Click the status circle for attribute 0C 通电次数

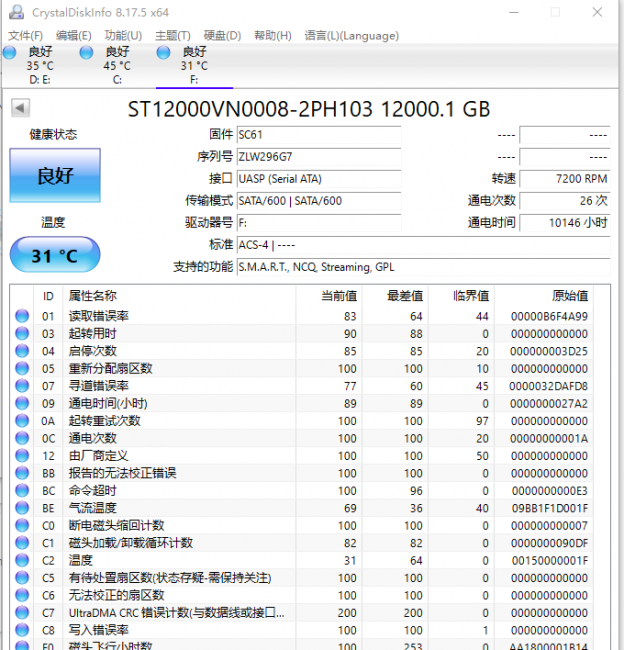[x=22, y=438]
